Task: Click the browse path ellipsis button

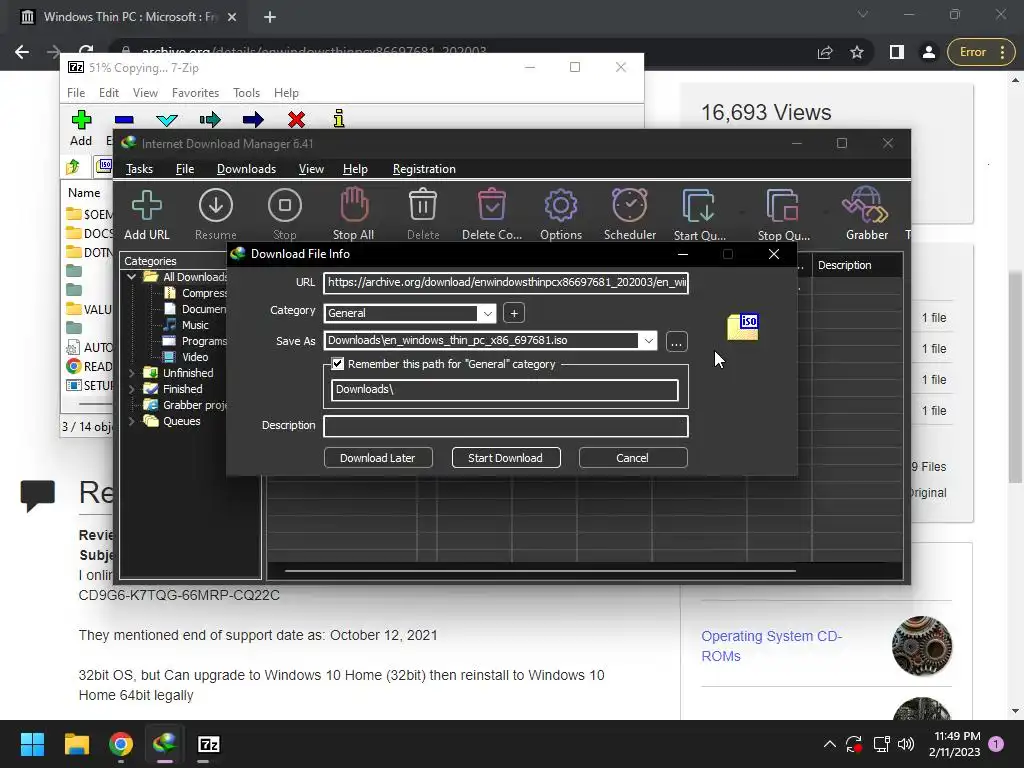Action: [677, 342]
